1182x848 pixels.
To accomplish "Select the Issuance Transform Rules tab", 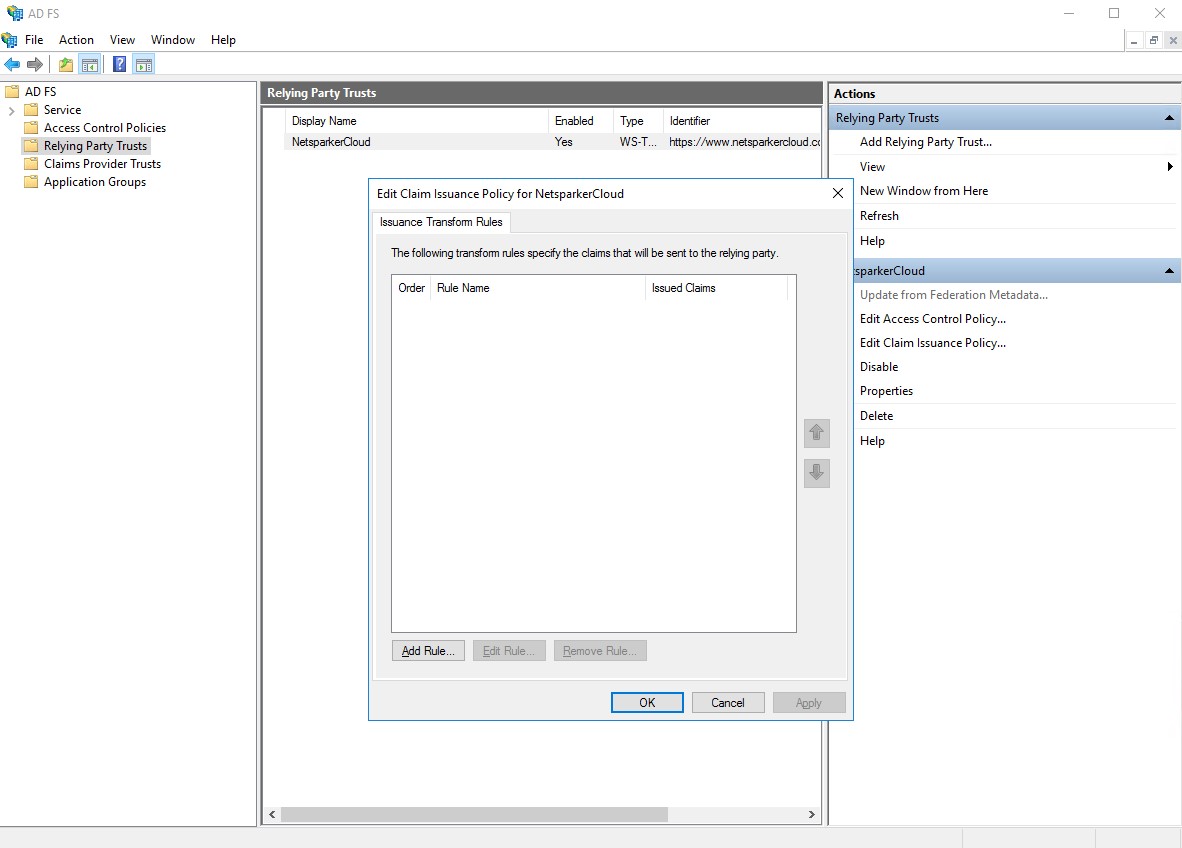I will (x=441, y=222).
